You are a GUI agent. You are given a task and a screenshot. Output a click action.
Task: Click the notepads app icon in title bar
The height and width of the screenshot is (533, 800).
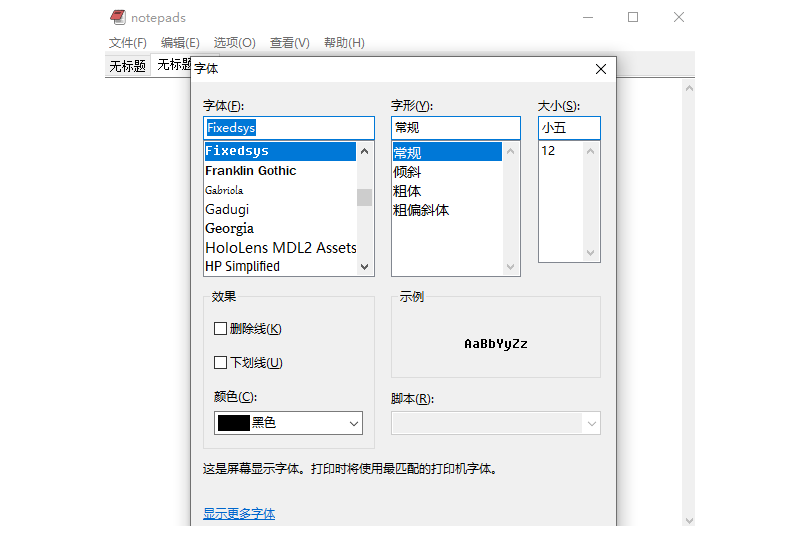tap(118, 17)
